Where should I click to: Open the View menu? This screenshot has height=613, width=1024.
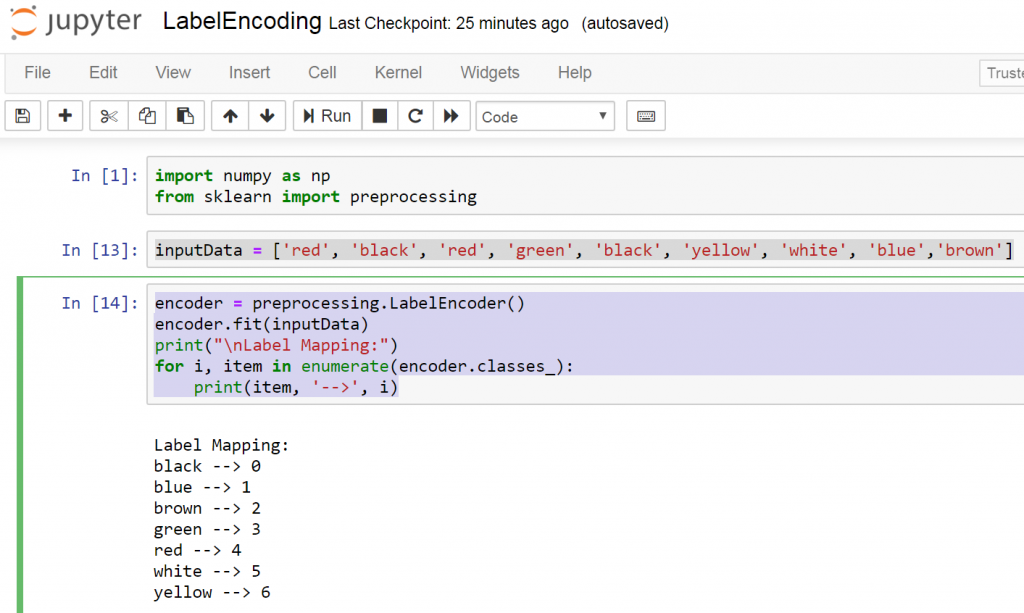pos(173,72)
